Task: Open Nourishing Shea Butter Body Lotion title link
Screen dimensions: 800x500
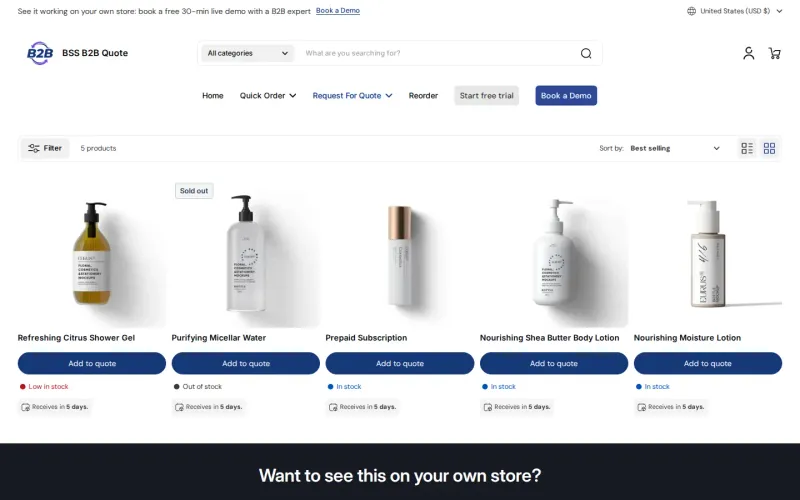Action: [549, 338]
